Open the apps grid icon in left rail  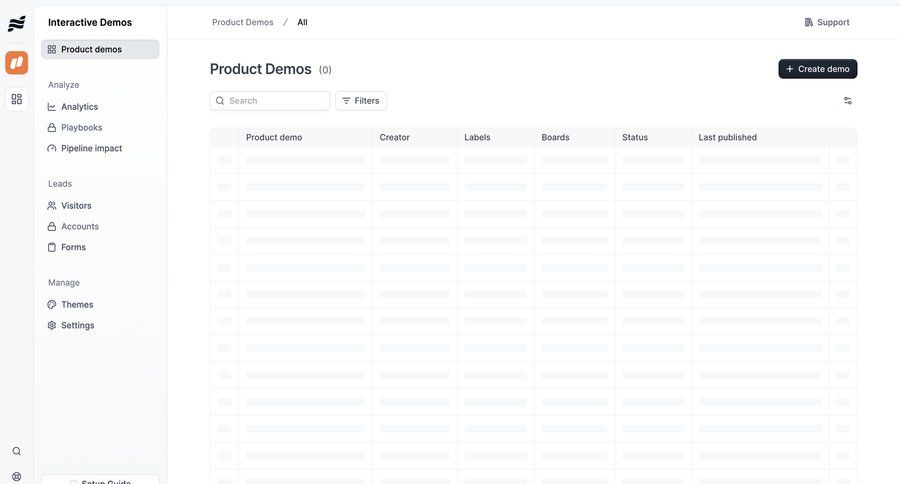click(x=17, y=99)
